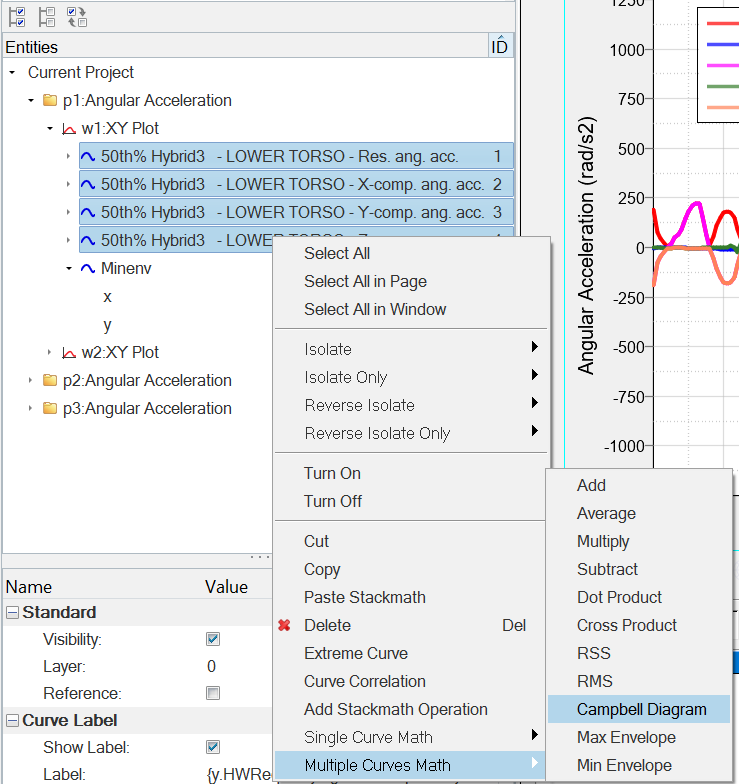Click the Minenv curve icon

[x=88, y=269]
